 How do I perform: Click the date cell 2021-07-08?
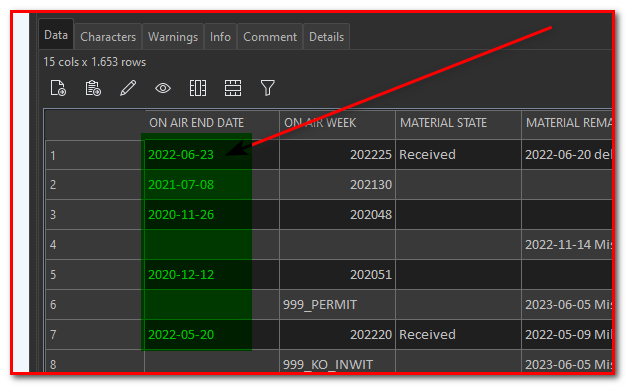pyautogui.click(x=212, y=185)
